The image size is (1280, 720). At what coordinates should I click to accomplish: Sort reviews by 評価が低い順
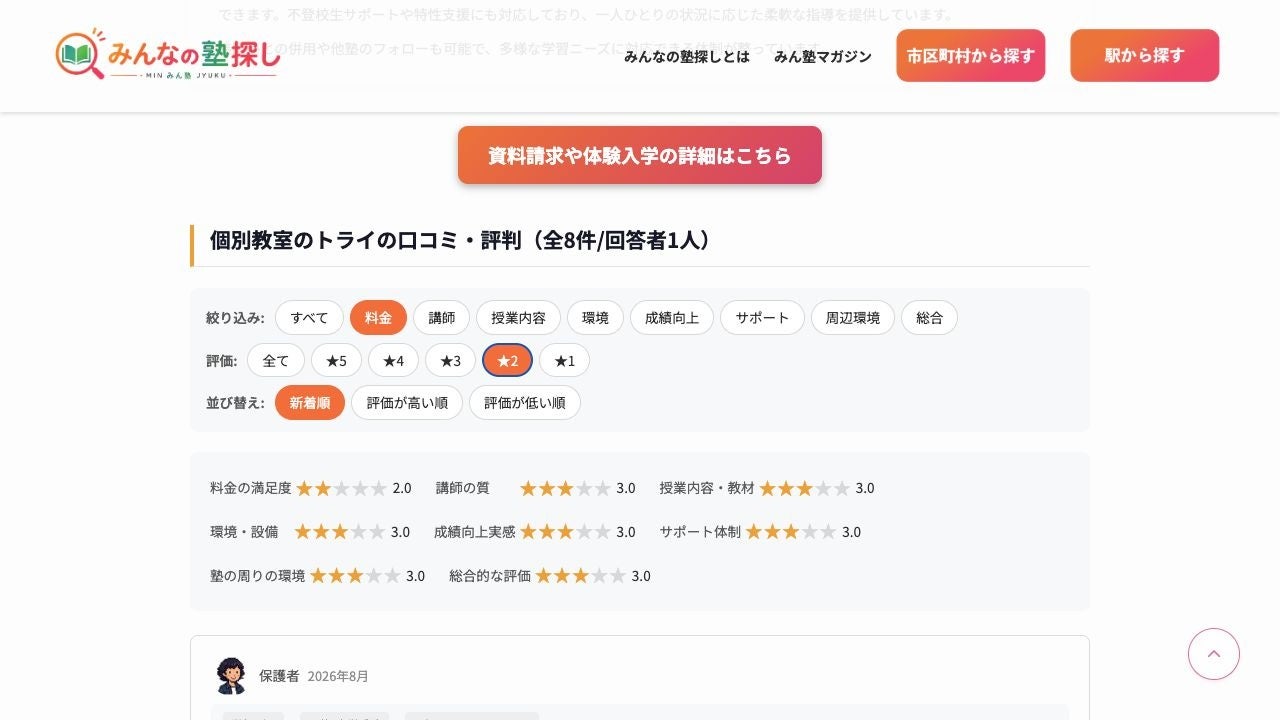coord(525,403)
